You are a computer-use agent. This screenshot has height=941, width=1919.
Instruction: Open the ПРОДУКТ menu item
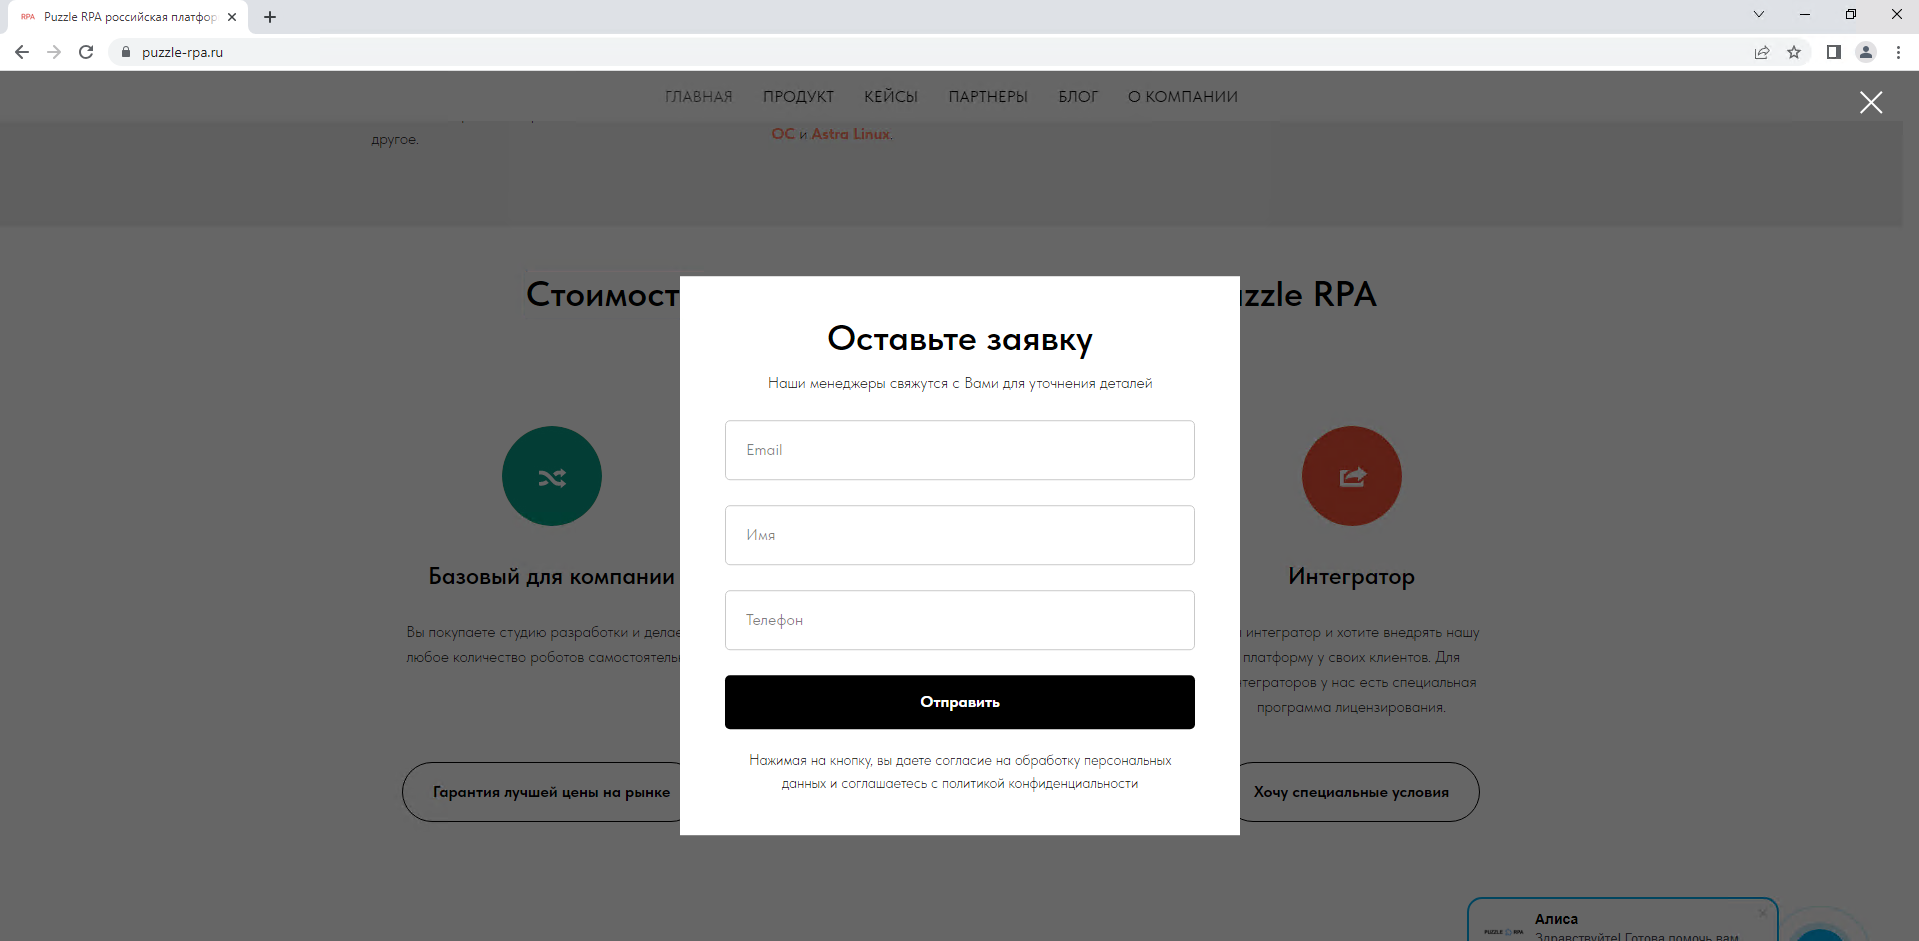pyautogui.click(x=798, y=97)
